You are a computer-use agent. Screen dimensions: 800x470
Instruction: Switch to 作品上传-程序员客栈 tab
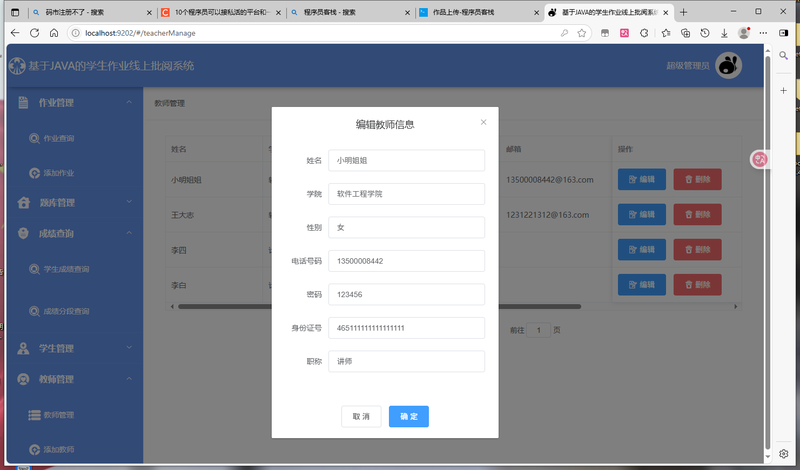coord(479,12)
